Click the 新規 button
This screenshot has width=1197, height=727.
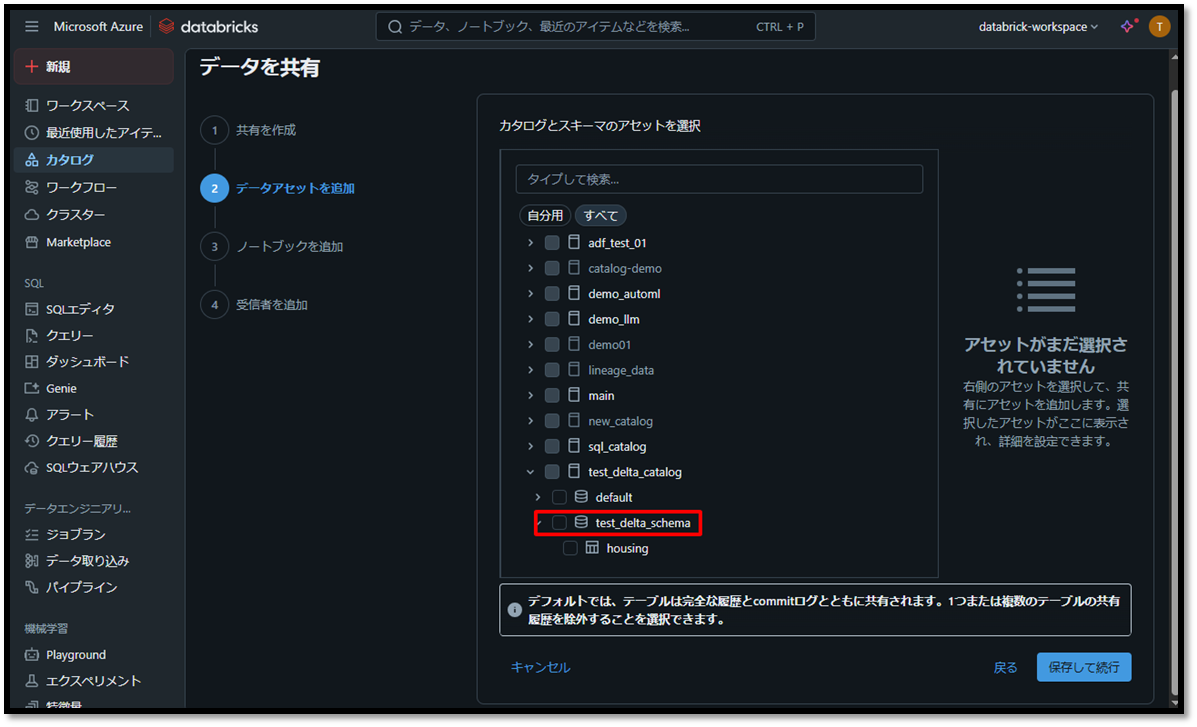(93, 67)
